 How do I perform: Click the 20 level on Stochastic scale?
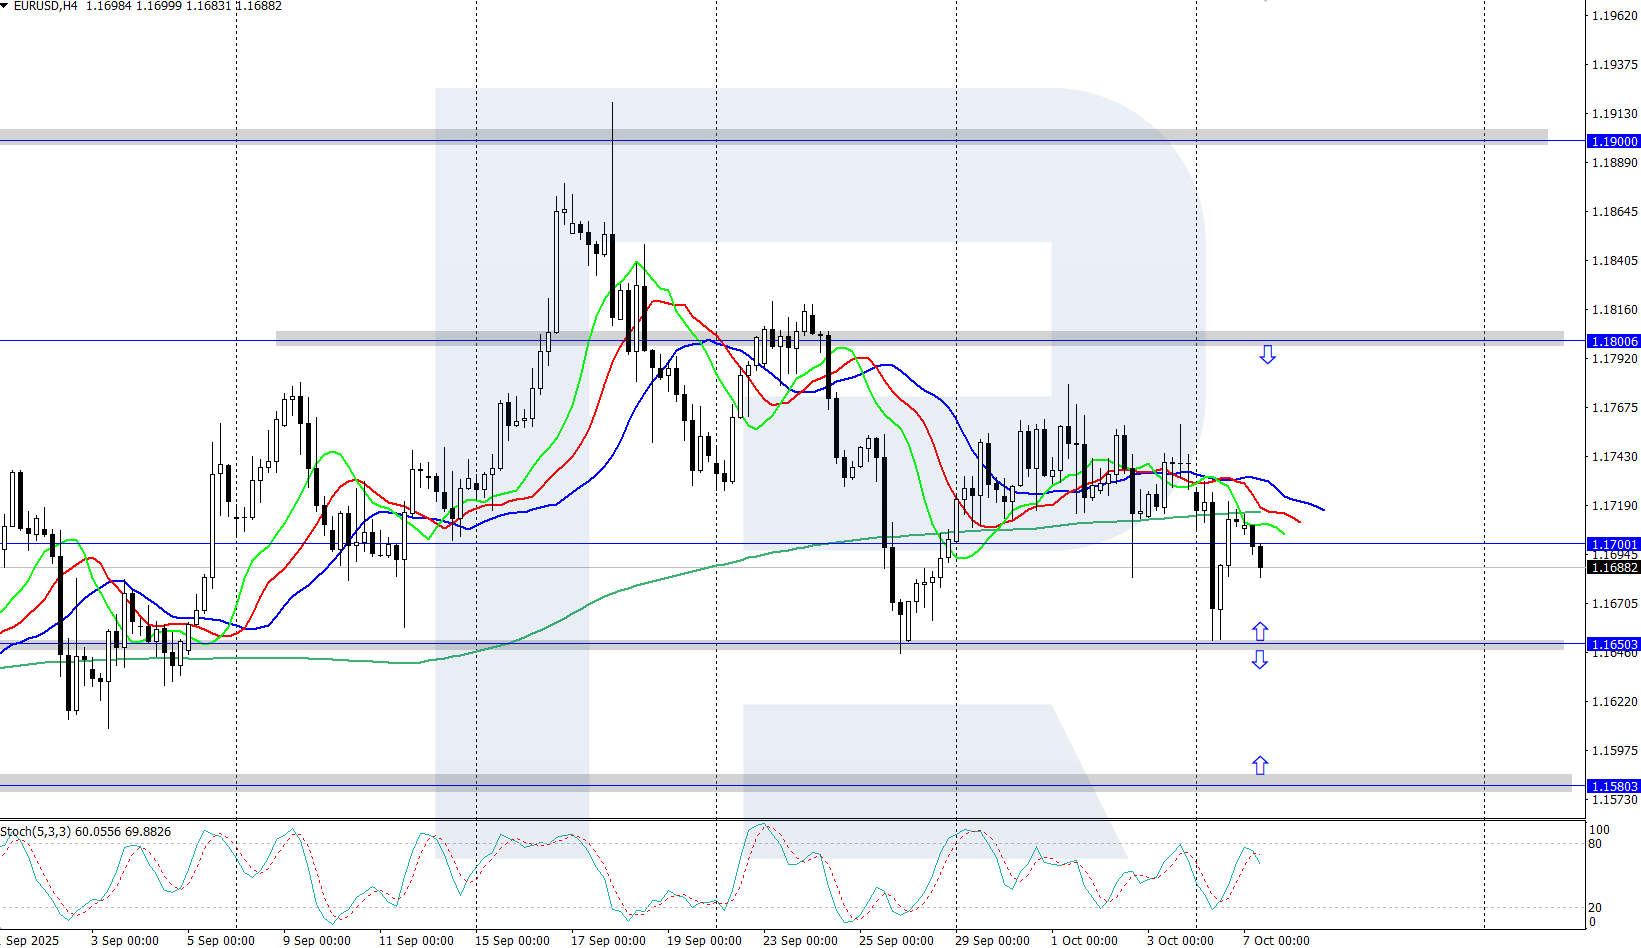click(x=1595, y=908)
